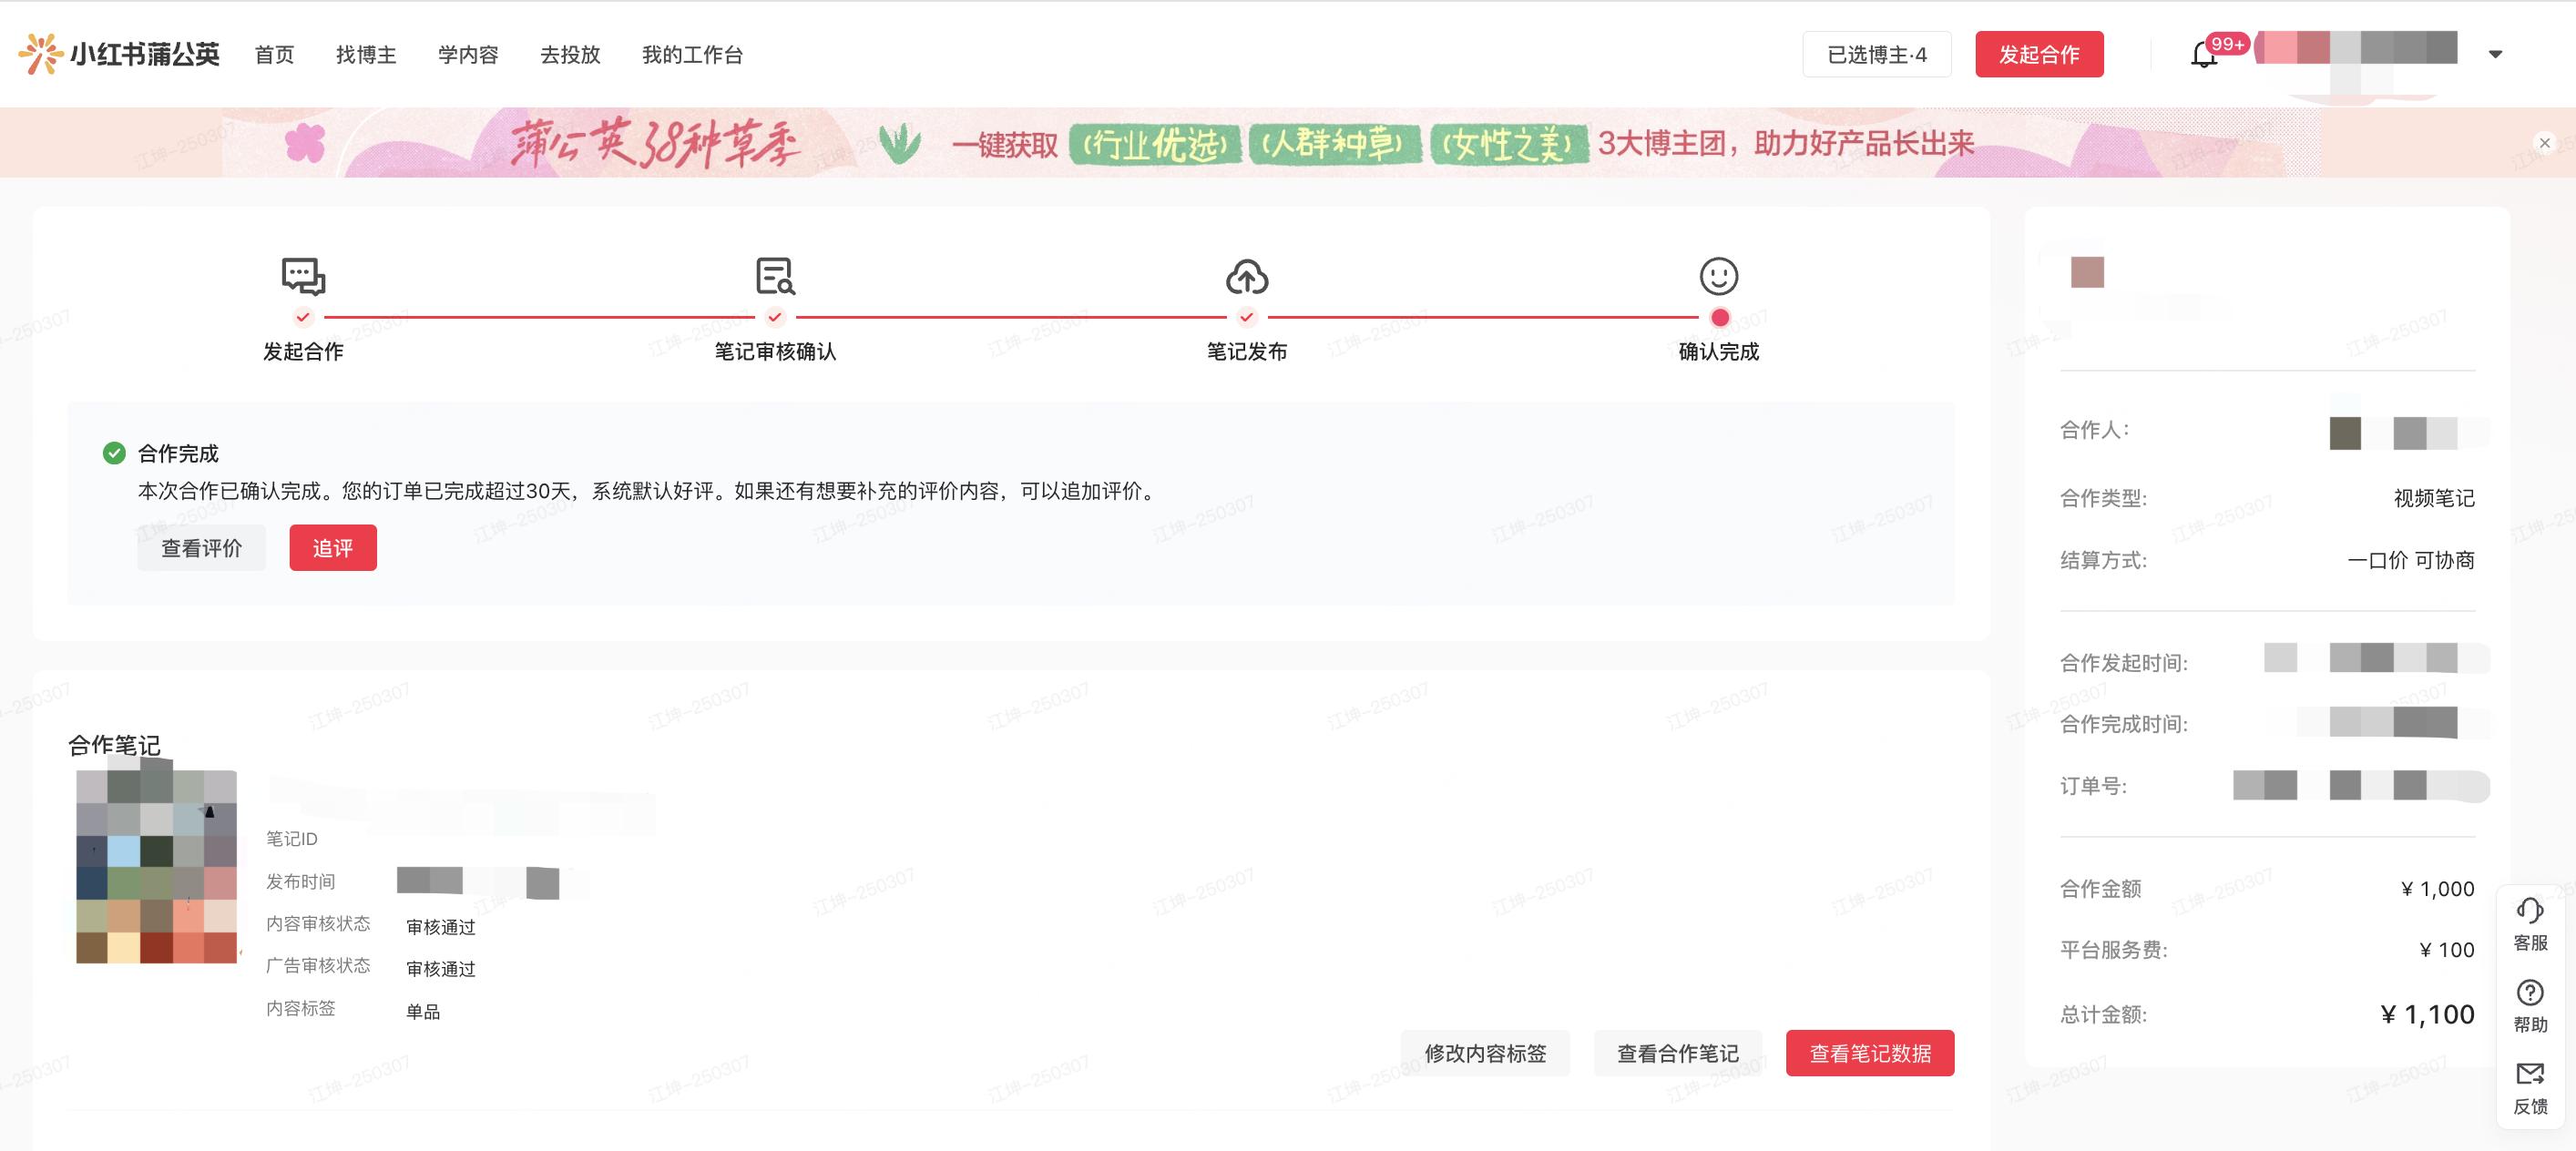Click 修改内容标签 button

1485,1053
